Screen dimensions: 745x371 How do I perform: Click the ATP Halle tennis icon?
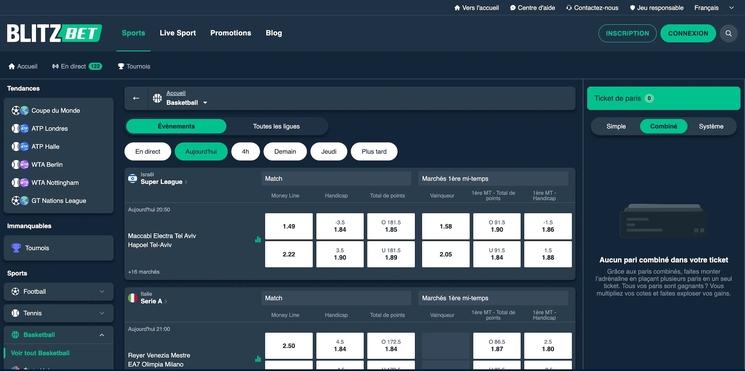[16, 147]
